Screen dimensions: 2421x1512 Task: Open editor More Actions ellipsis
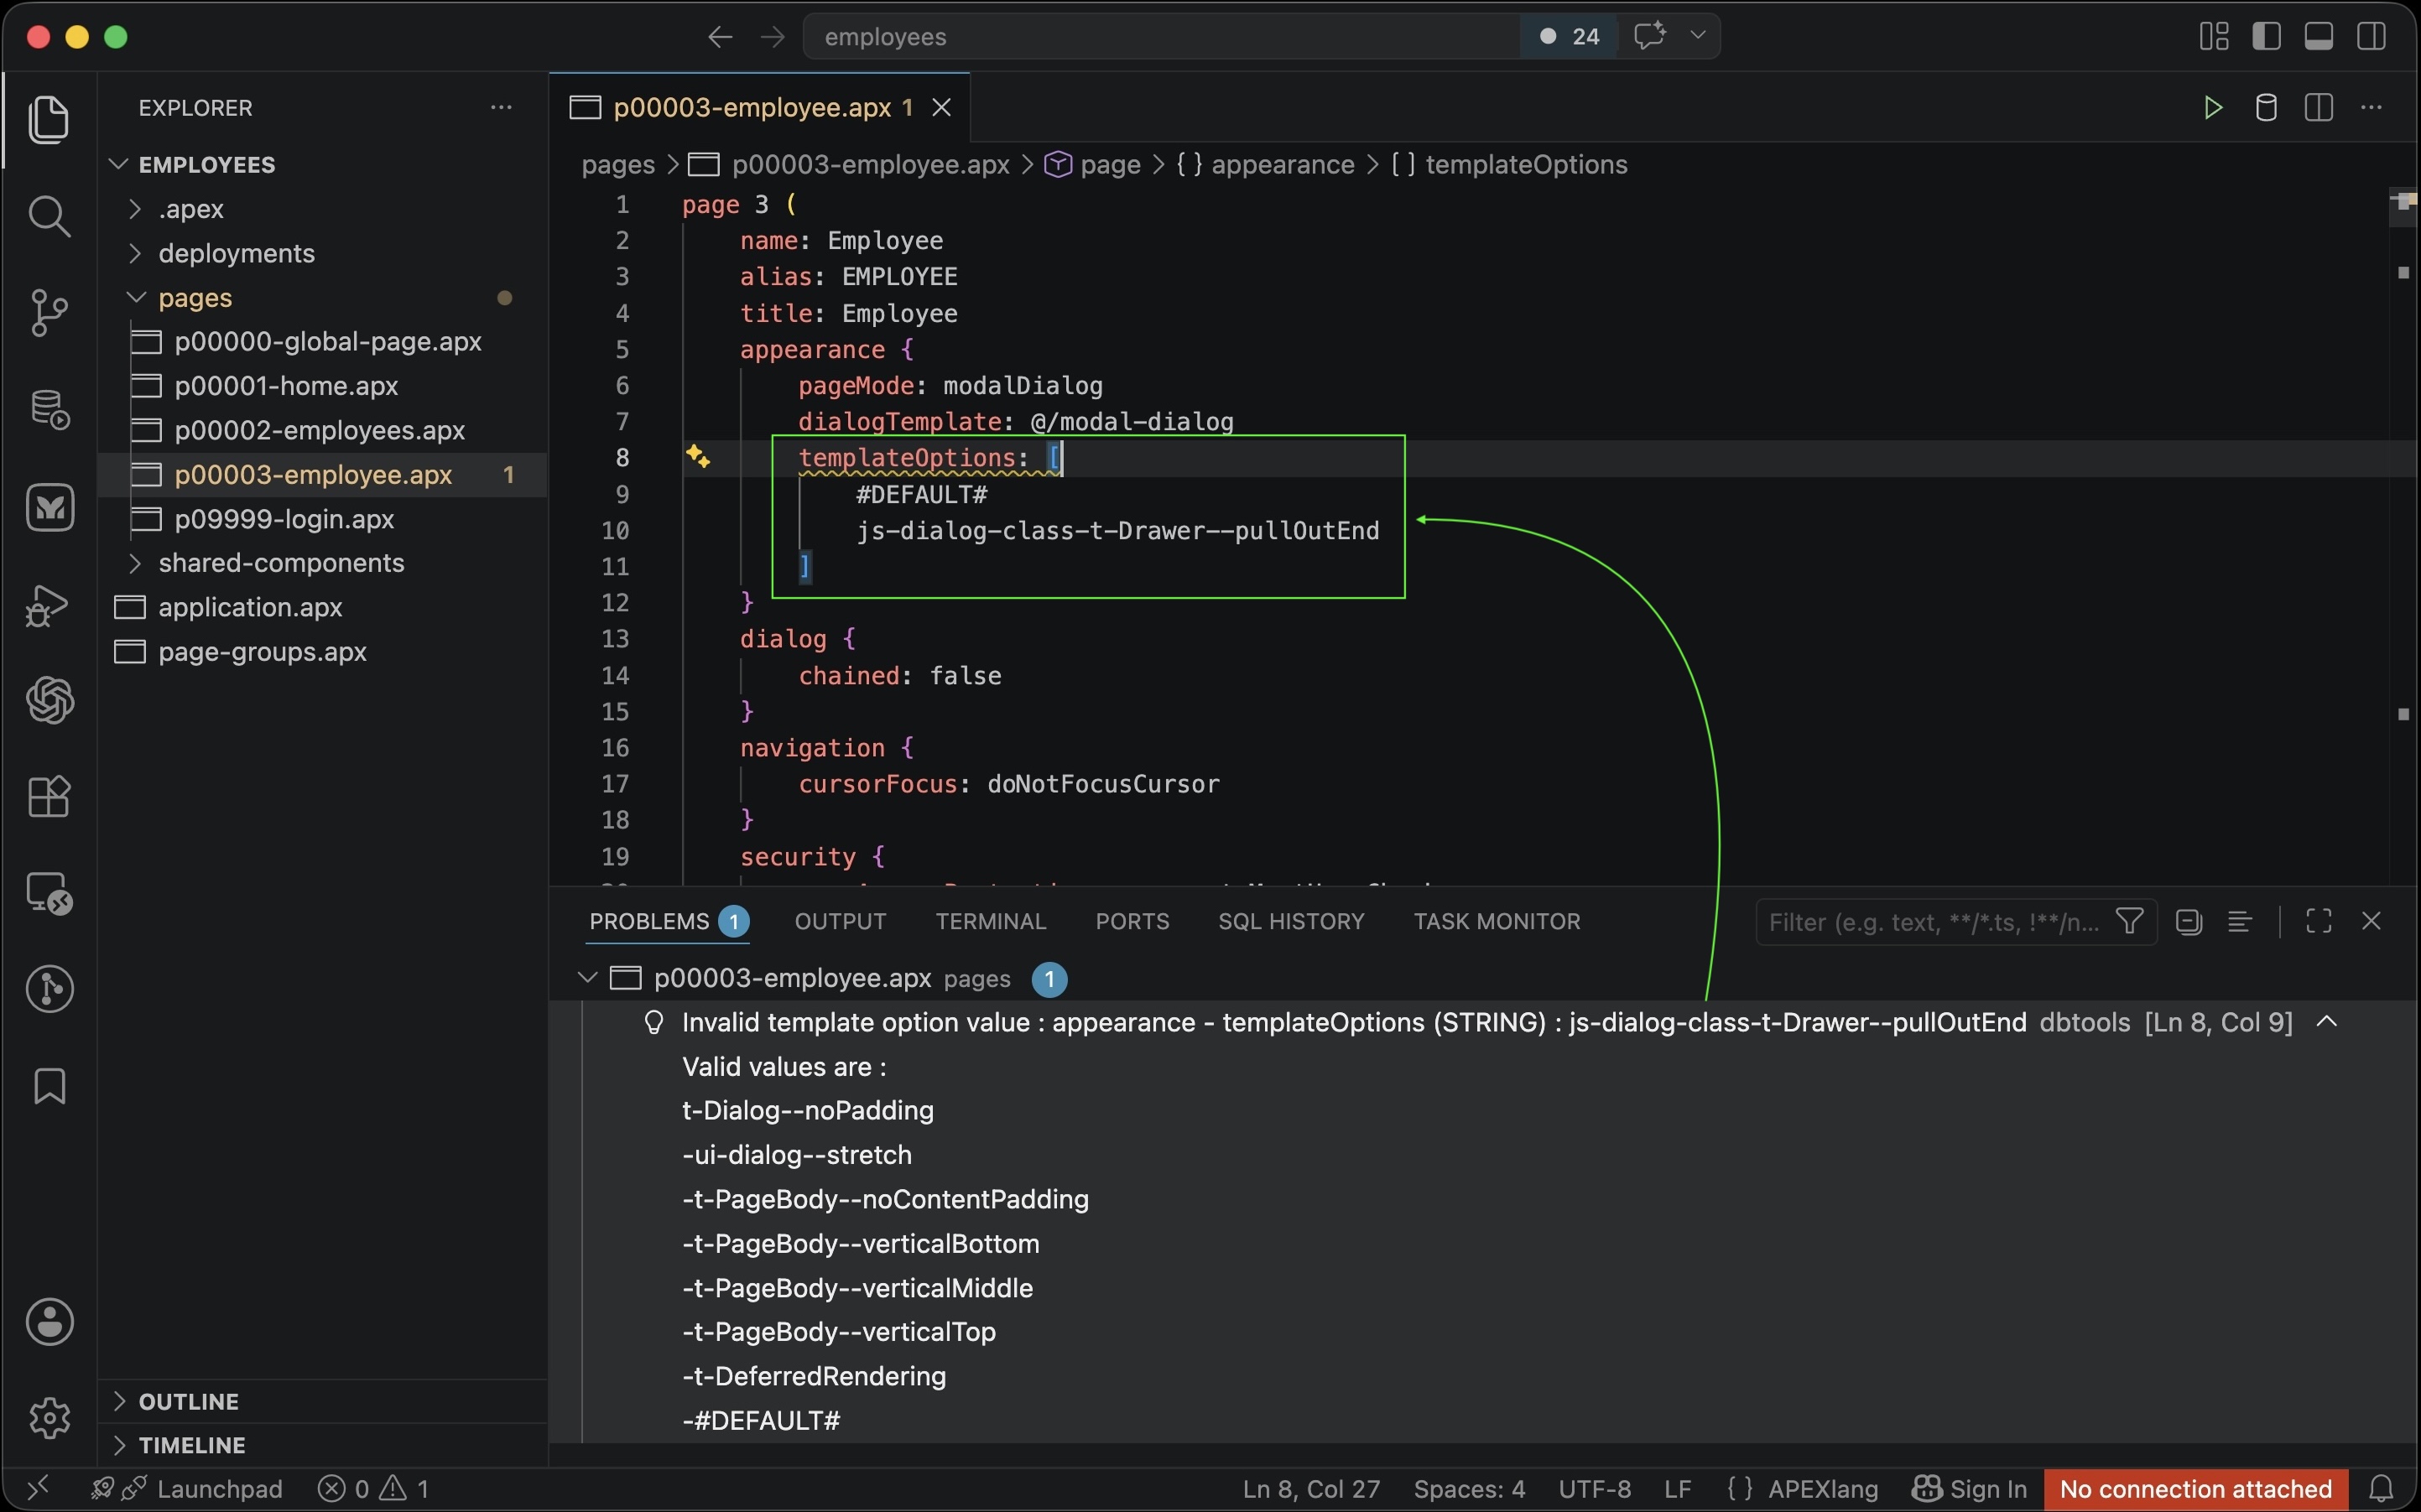(x=2371, y=108)
